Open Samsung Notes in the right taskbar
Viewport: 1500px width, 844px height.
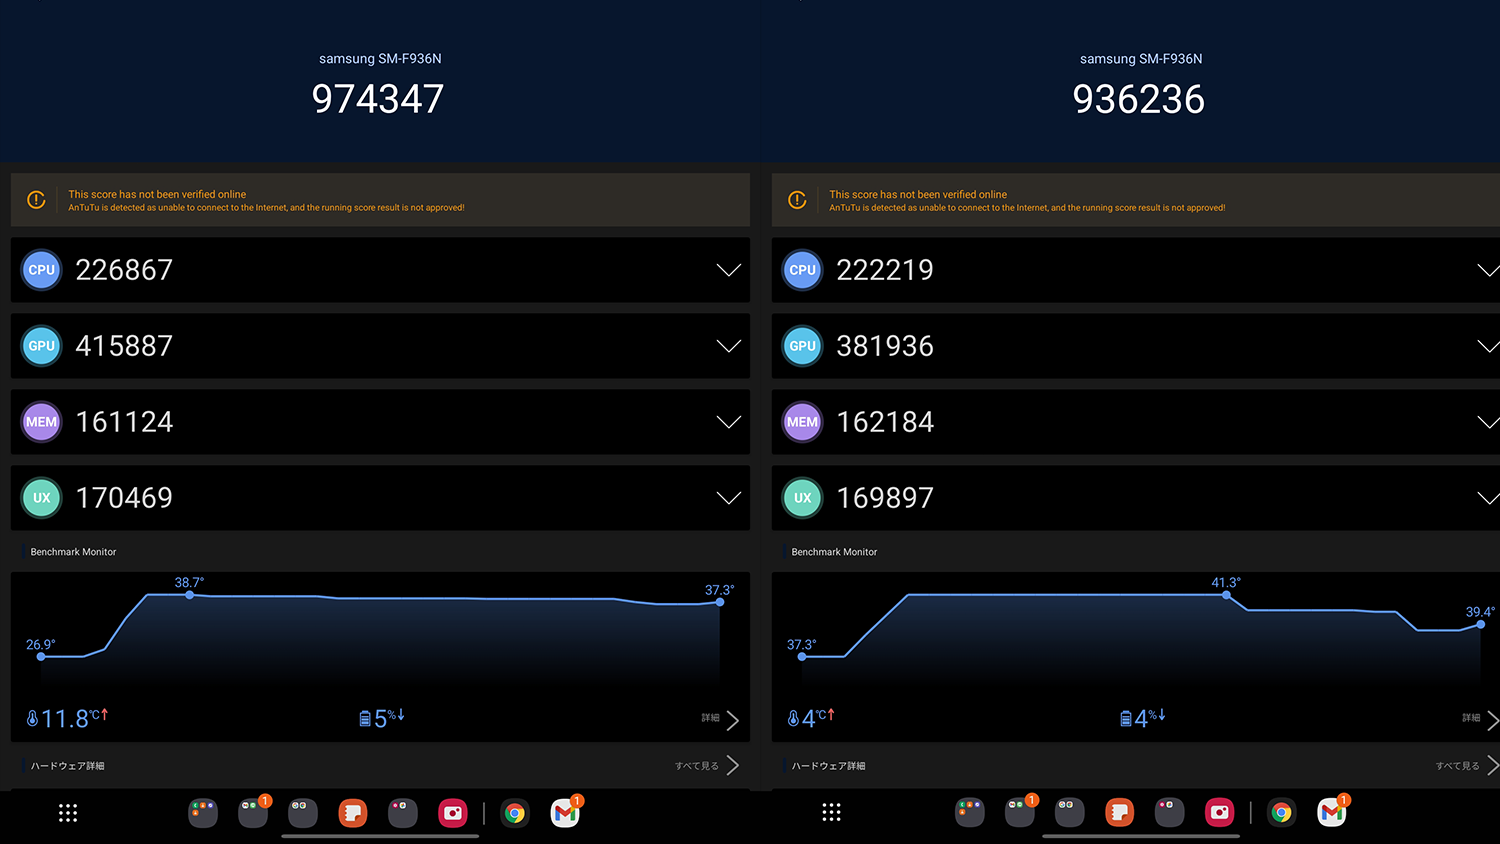1119,813
